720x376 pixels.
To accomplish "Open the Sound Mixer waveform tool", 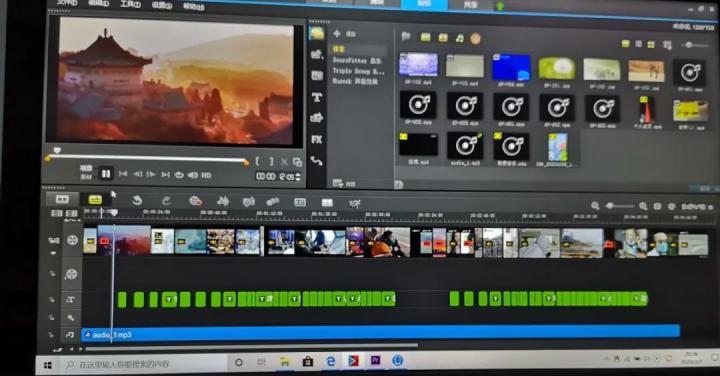I will (x=223, y=201).
